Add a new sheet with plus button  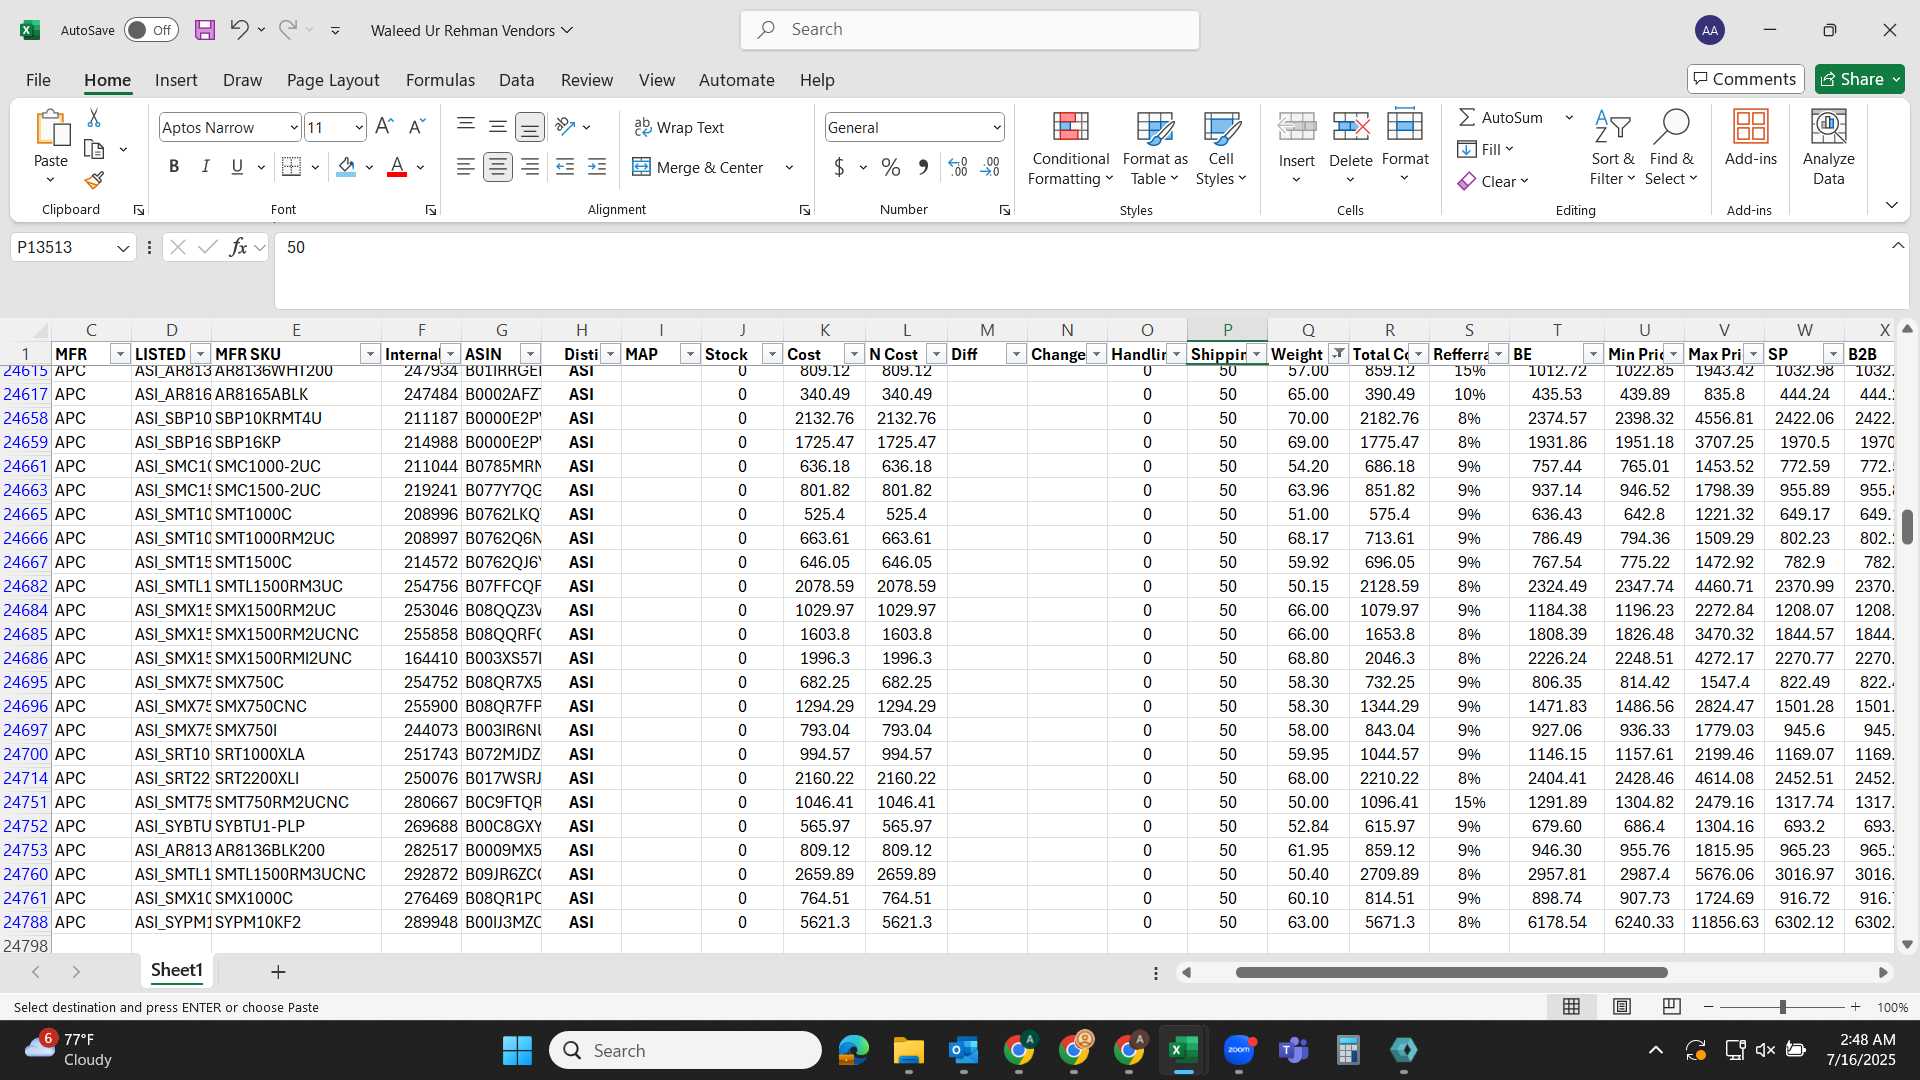pyautogui.click(x=278, y=971)
